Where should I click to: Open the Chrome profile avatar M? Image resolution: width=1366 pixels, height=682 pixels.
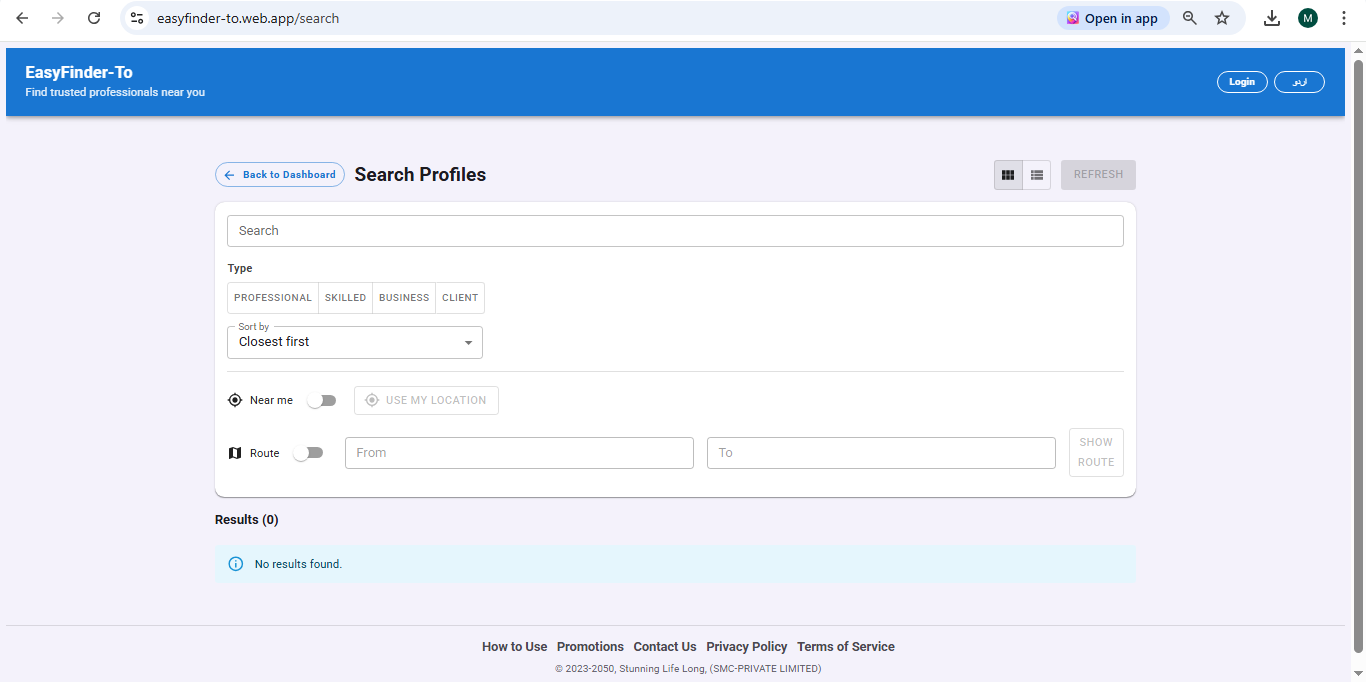point(1308,18)
